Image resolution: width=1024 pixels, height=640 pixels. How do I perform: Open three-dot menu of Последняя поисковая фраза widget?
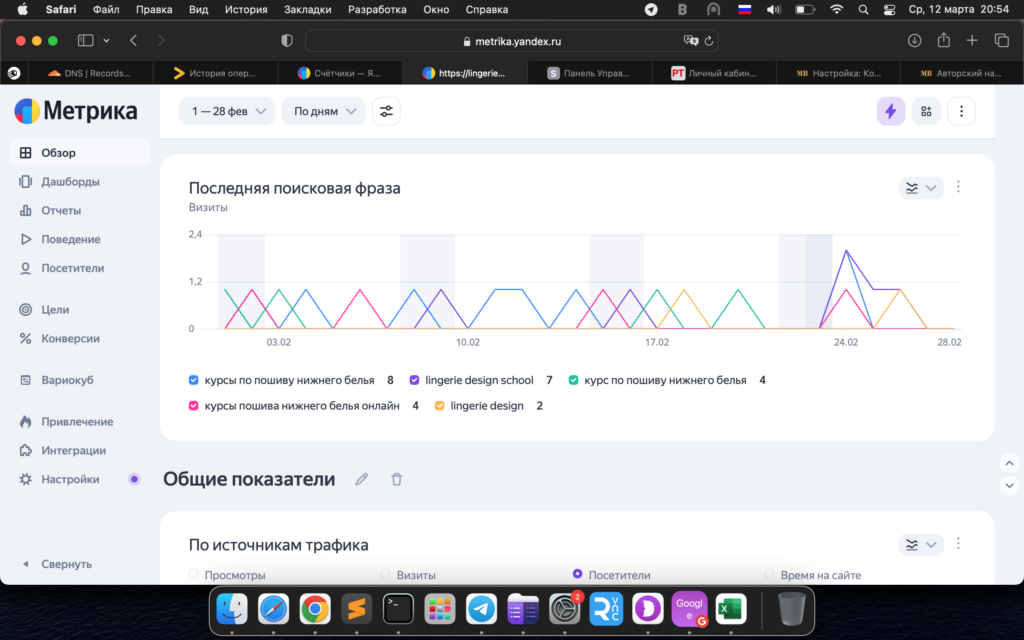click(x=958, y=187)
